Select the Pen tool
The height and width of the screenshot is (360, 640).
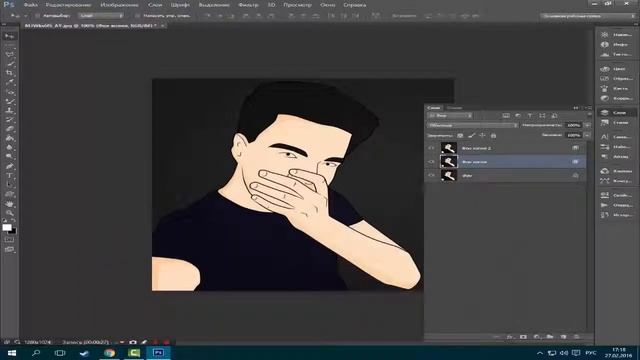pos(9,166)
